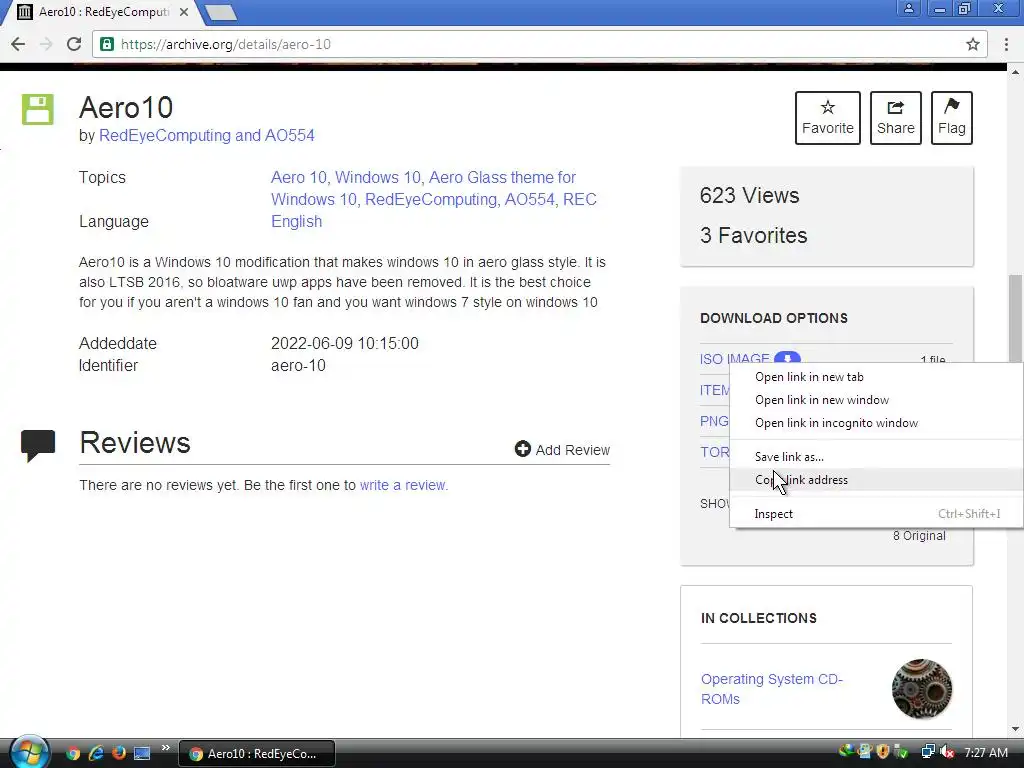Click the Chrome profile avatar button
The height and width of the screenshot is (768, 1024).
[x=908, y=8]
